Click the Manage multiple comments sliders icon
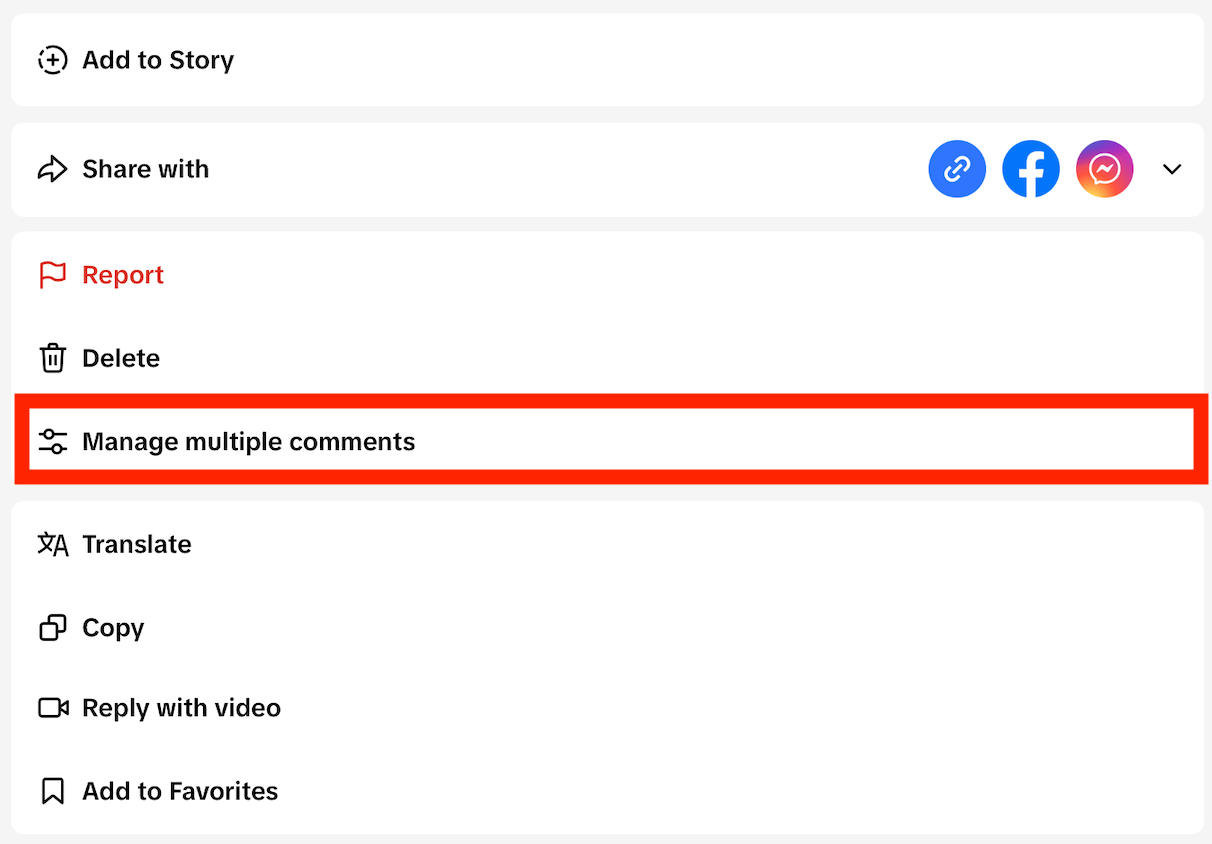The width and height of the screenshot is (1212, 844). [52, 441]
